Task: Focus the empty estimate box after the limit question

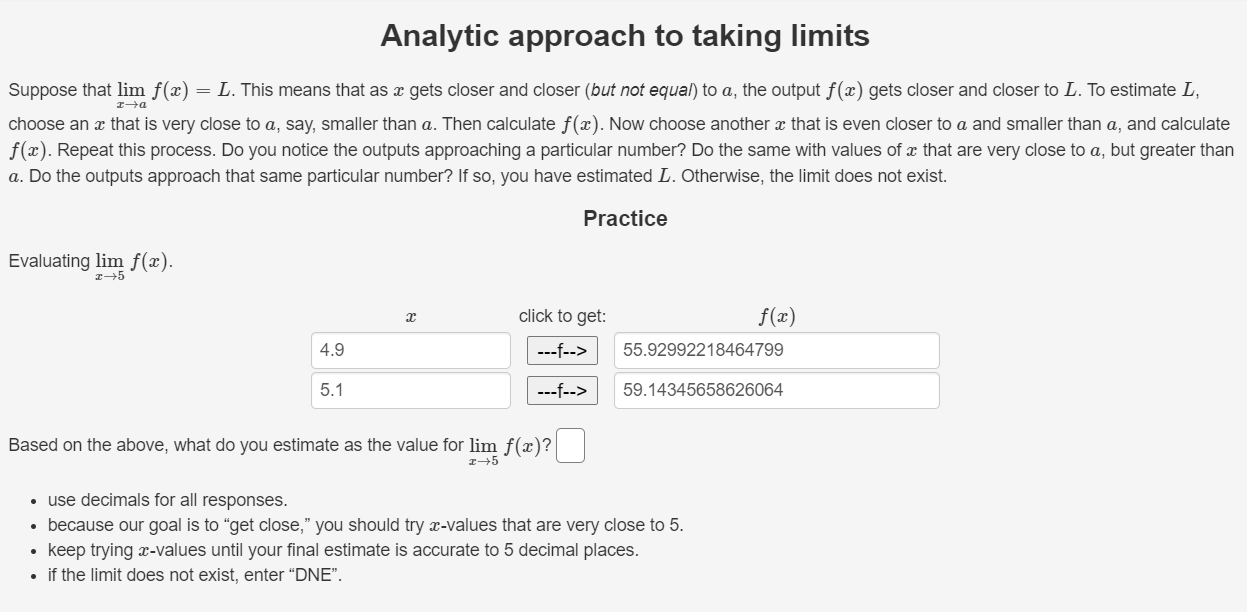Action: point(569,444)
